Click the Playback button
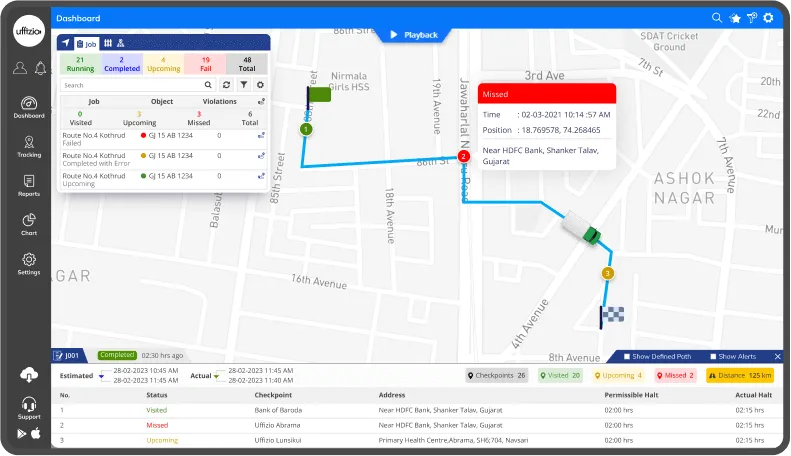This screenshot has width=791, height=456. pos(414,35)
